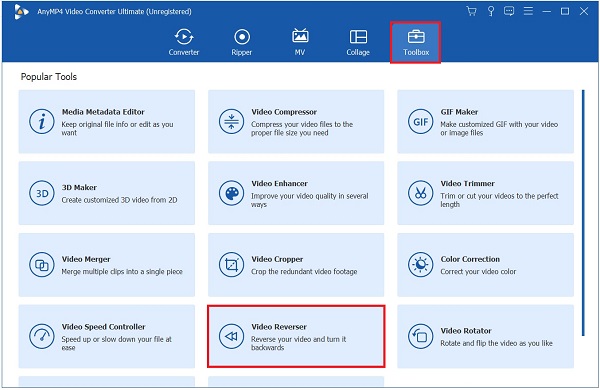The height and width of the screenshot is (390, 600).
Task: Click 'Reverse your video and turn it' description
Action: (x=298, y=343)
